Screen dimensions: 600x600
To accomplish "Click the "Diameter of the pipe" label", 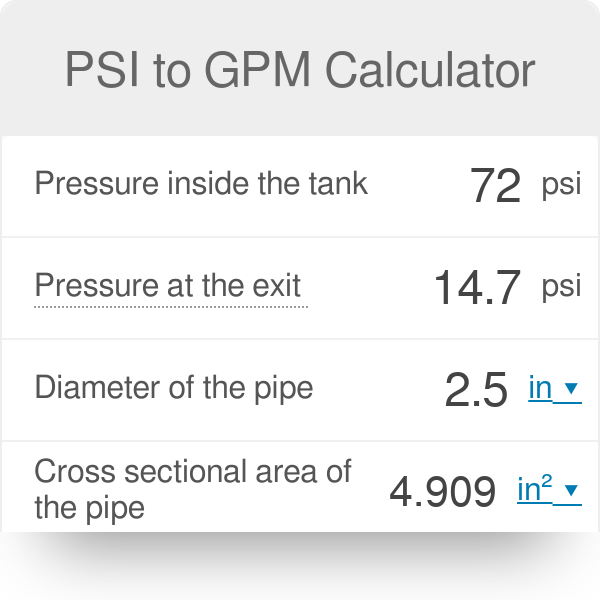I will coord(174,388).
